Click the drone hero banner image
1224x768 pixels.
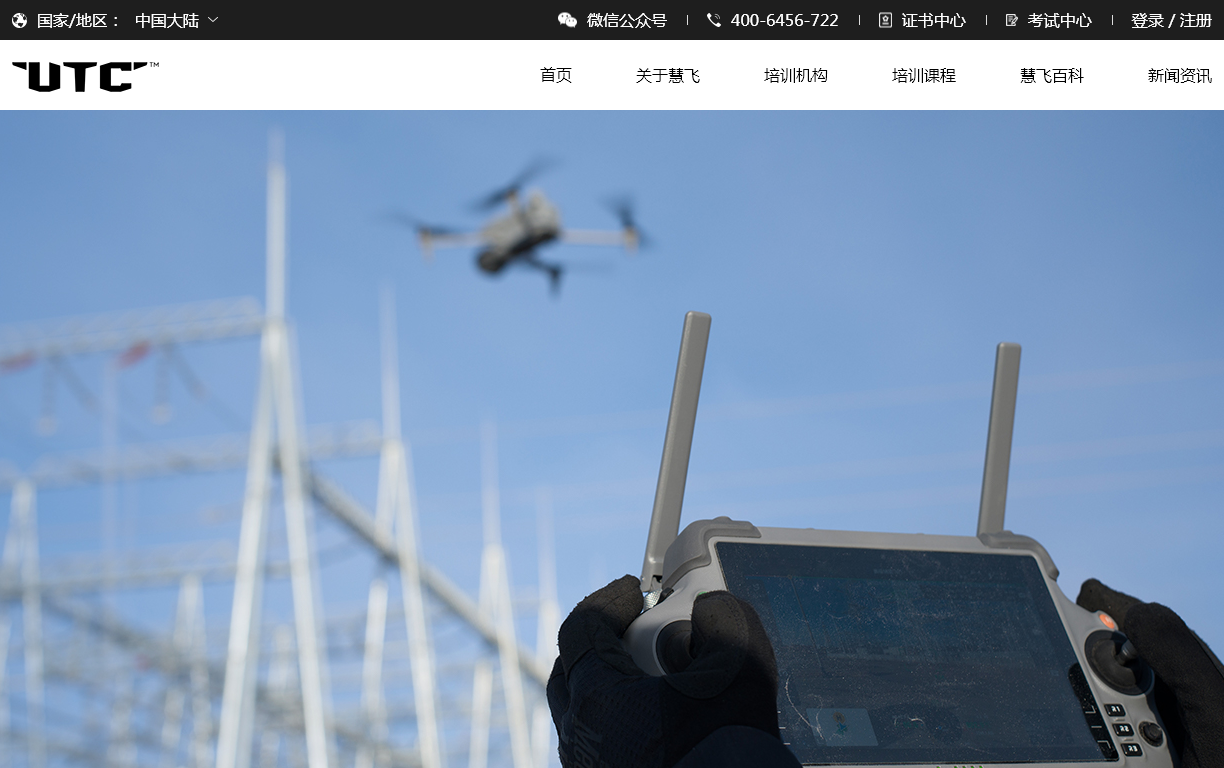click(612, 438)
